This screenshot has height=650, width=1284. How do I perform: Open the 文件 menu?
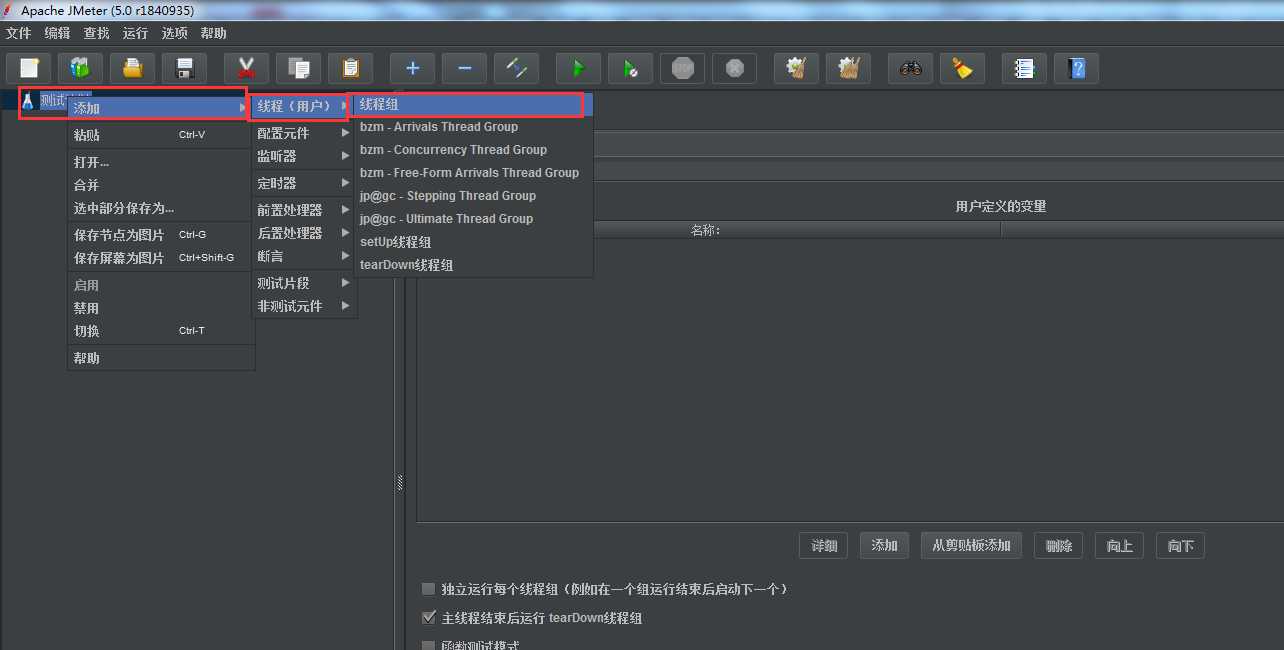[x=19, y=33]
